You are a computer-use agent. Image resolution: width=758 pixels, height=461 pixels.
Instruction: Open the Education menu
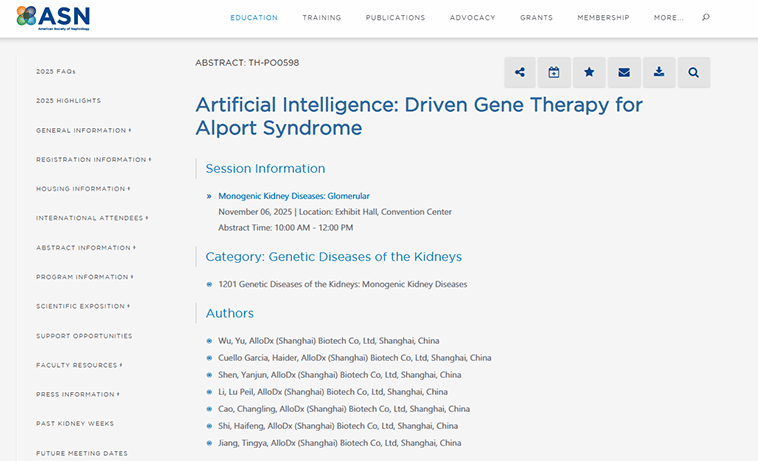(x=254, y=18)
